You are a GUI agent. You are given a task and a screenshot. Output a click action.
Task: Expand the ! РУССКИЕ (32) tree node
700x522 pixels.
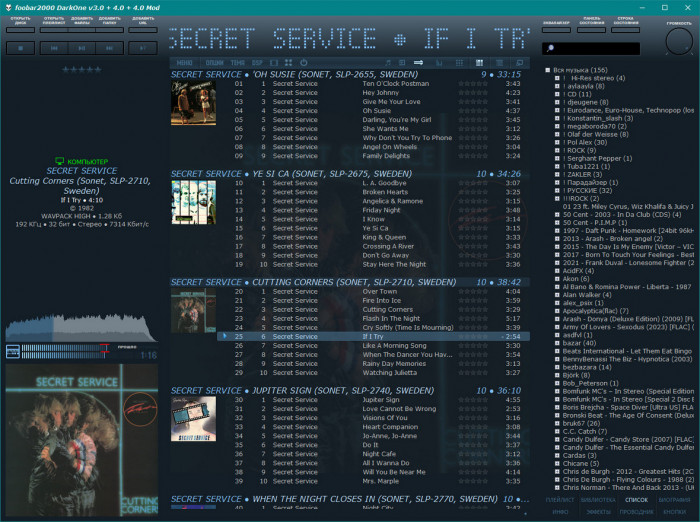(557, 191)
